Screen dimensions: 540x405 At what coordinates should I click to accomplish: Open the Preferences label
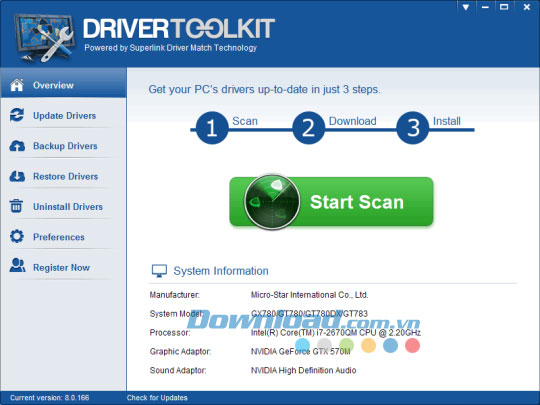pos(59,237)
